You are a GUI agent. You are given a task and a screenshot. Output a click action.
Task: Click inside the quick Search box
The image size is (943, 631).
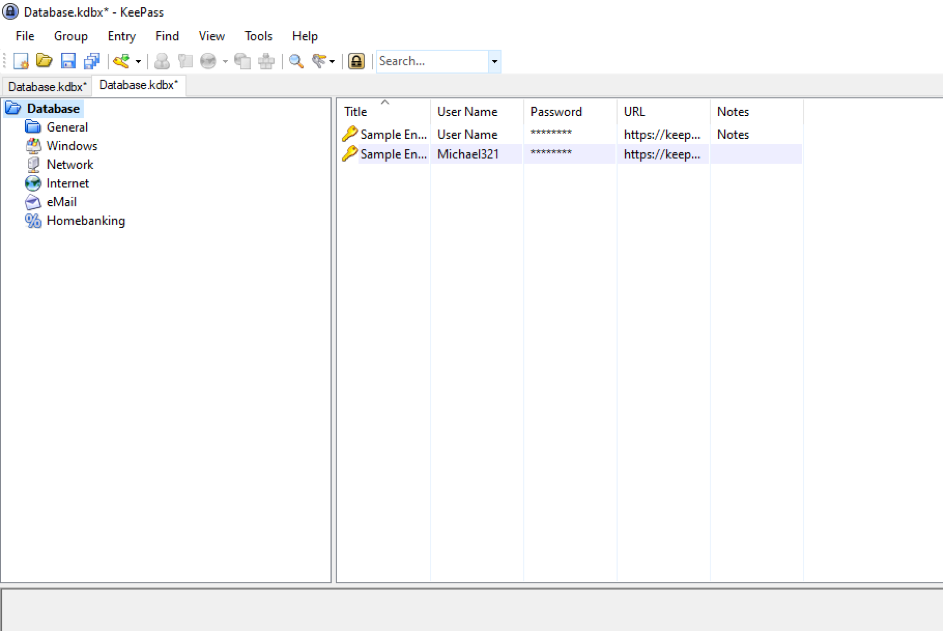point(432,61)
